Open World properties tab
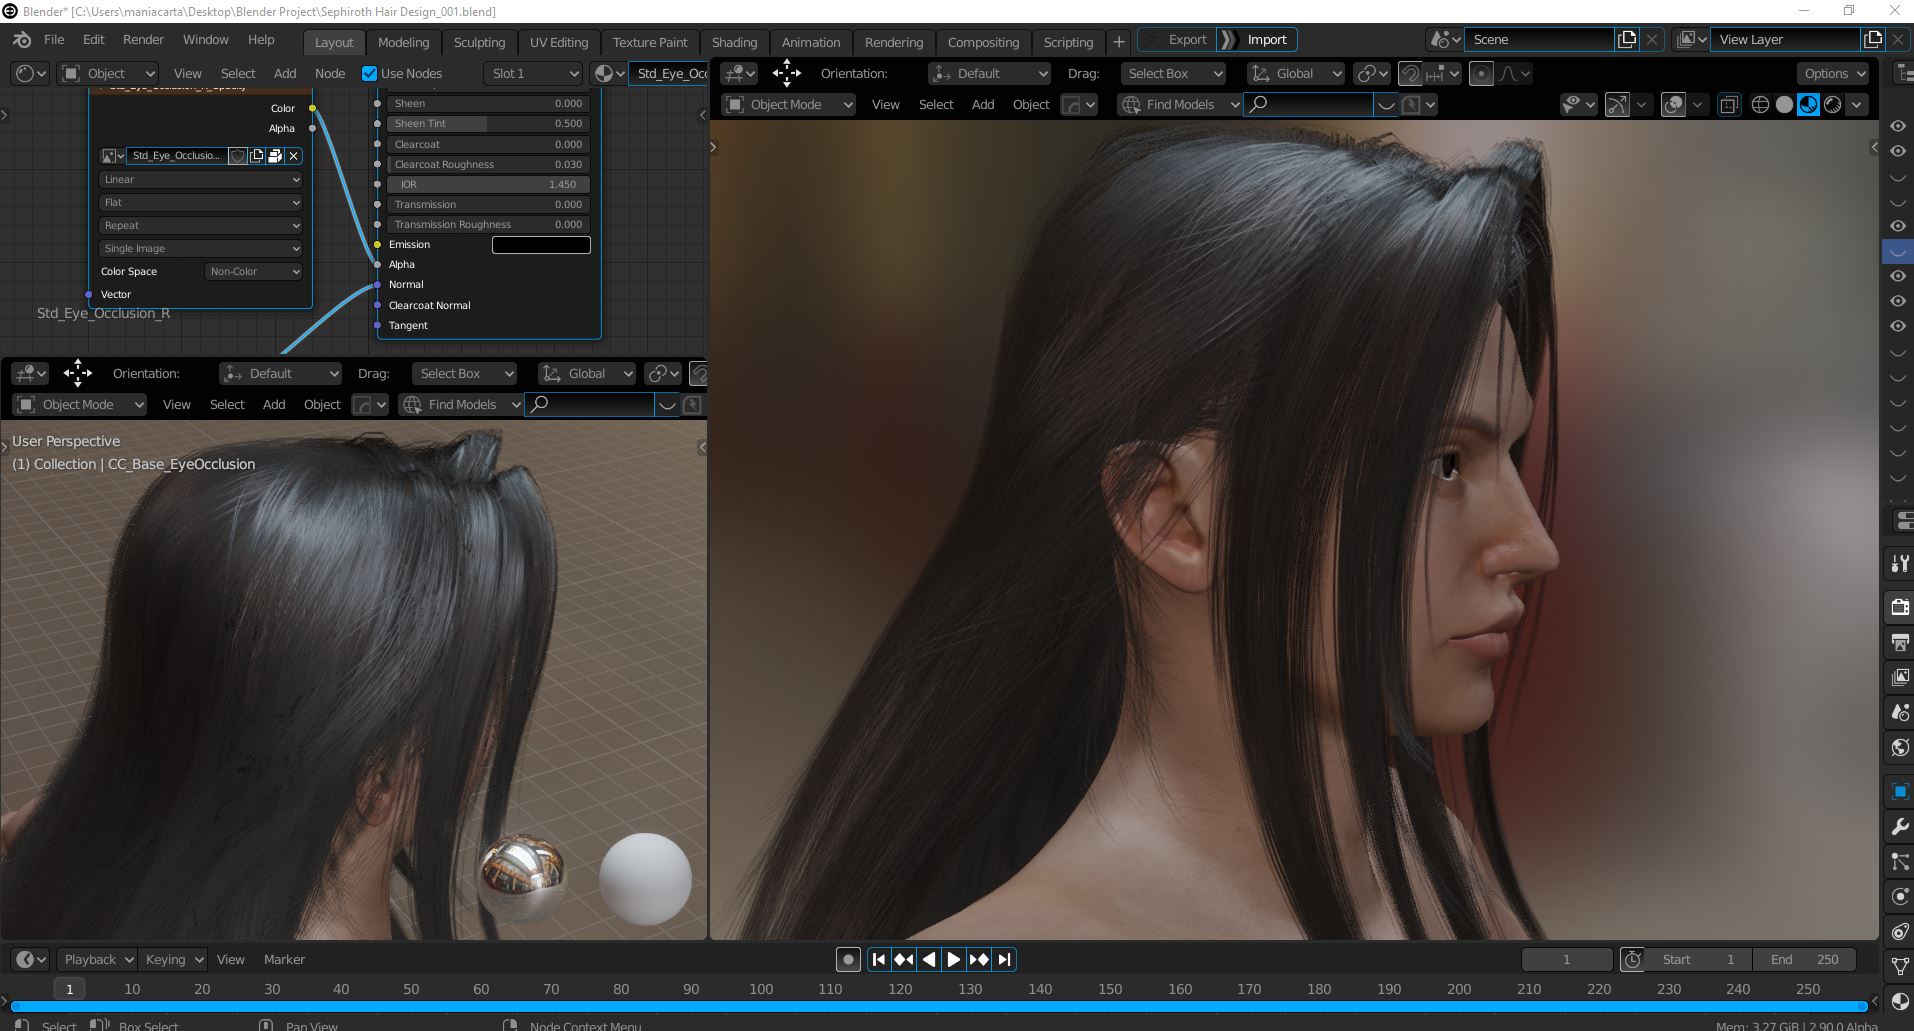The width and height of the screenshot is (1914, 1031). coord(1900,747)
